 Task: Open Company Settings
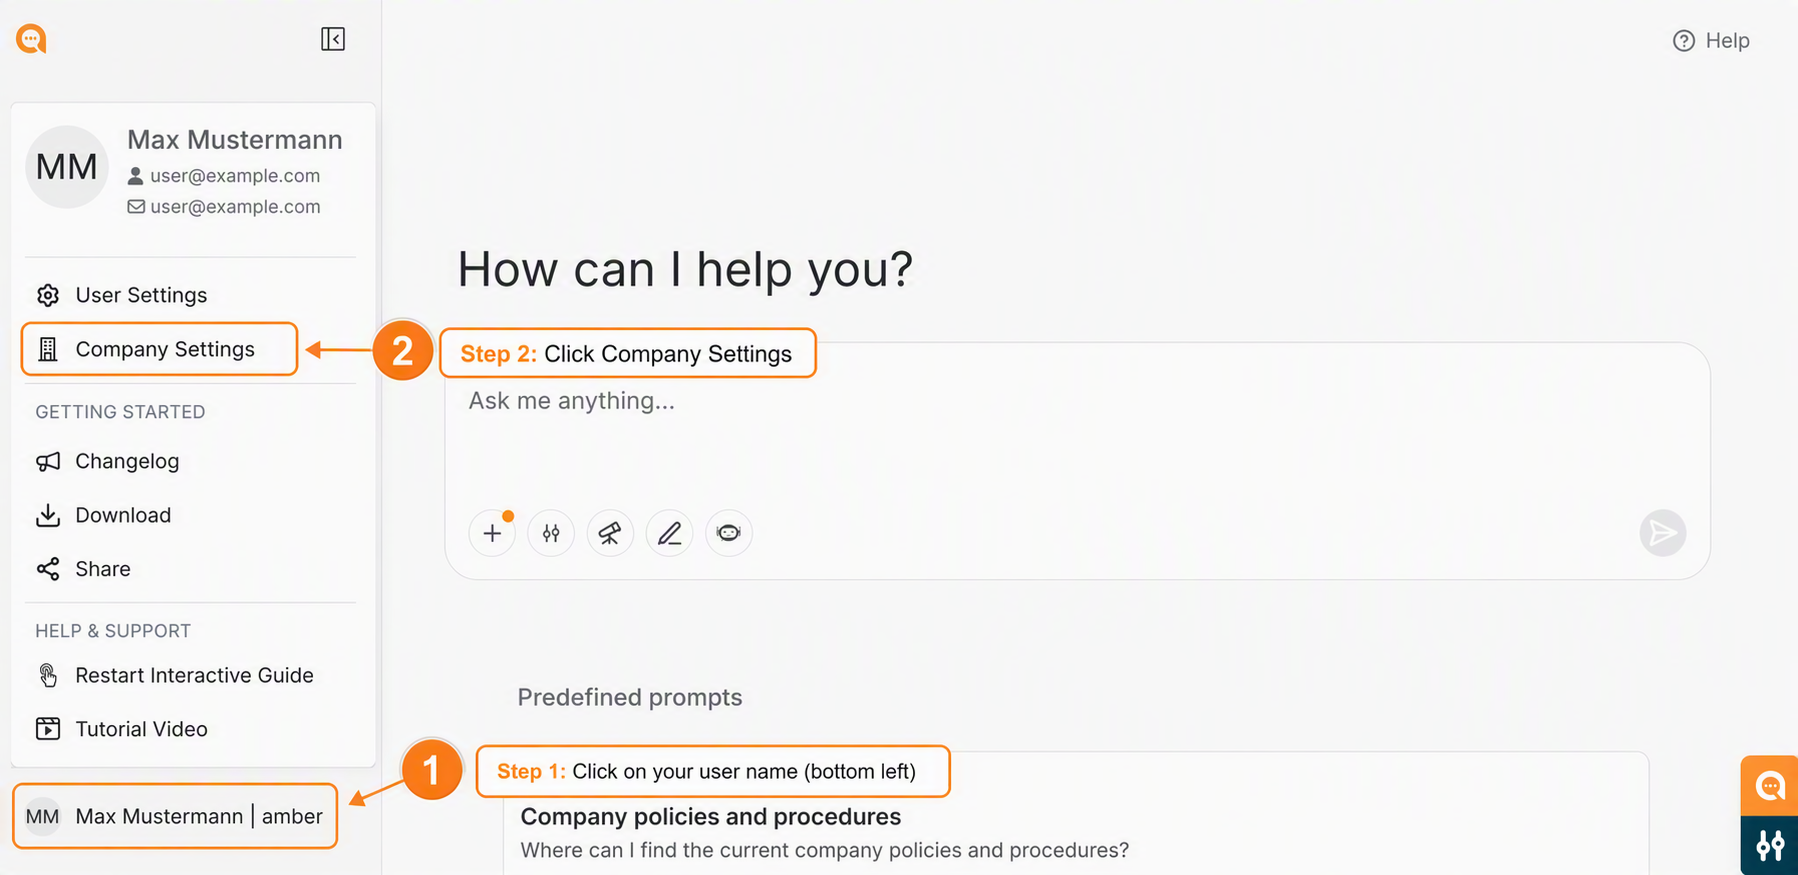[x=160, y=349]
